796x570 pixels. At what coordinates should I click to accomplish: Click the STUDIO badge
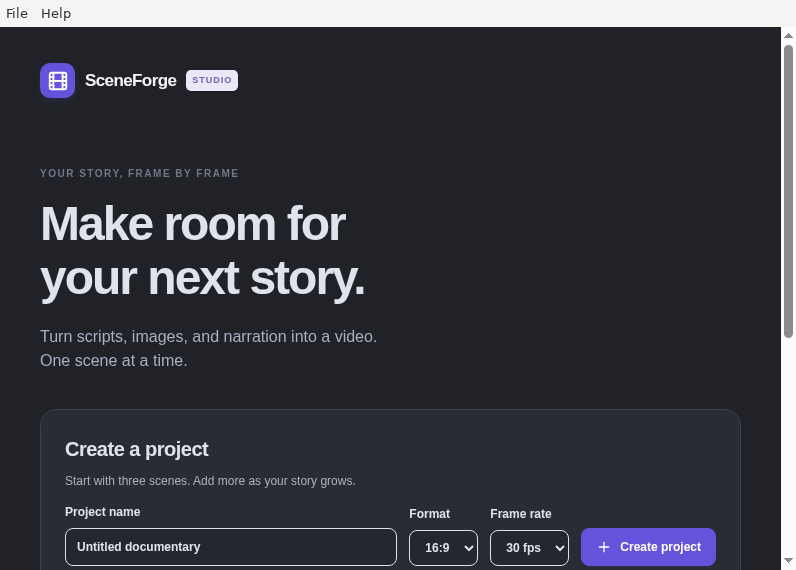coord(212,80)
